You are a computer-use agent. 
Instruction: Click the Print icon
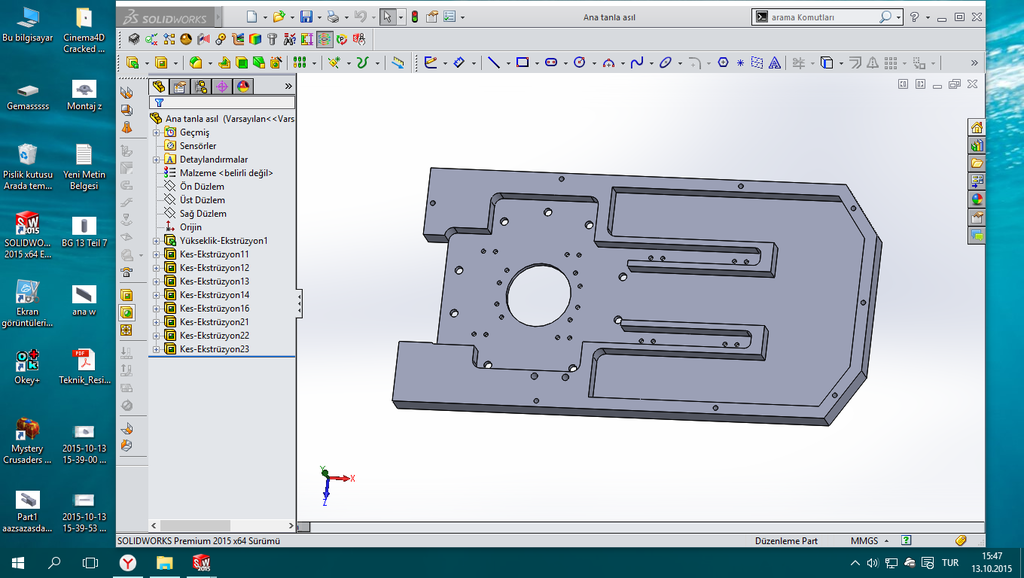(332, 17)
